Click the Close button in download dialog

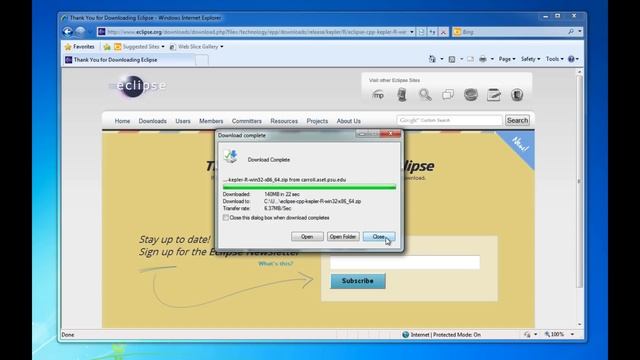point(378,237)
